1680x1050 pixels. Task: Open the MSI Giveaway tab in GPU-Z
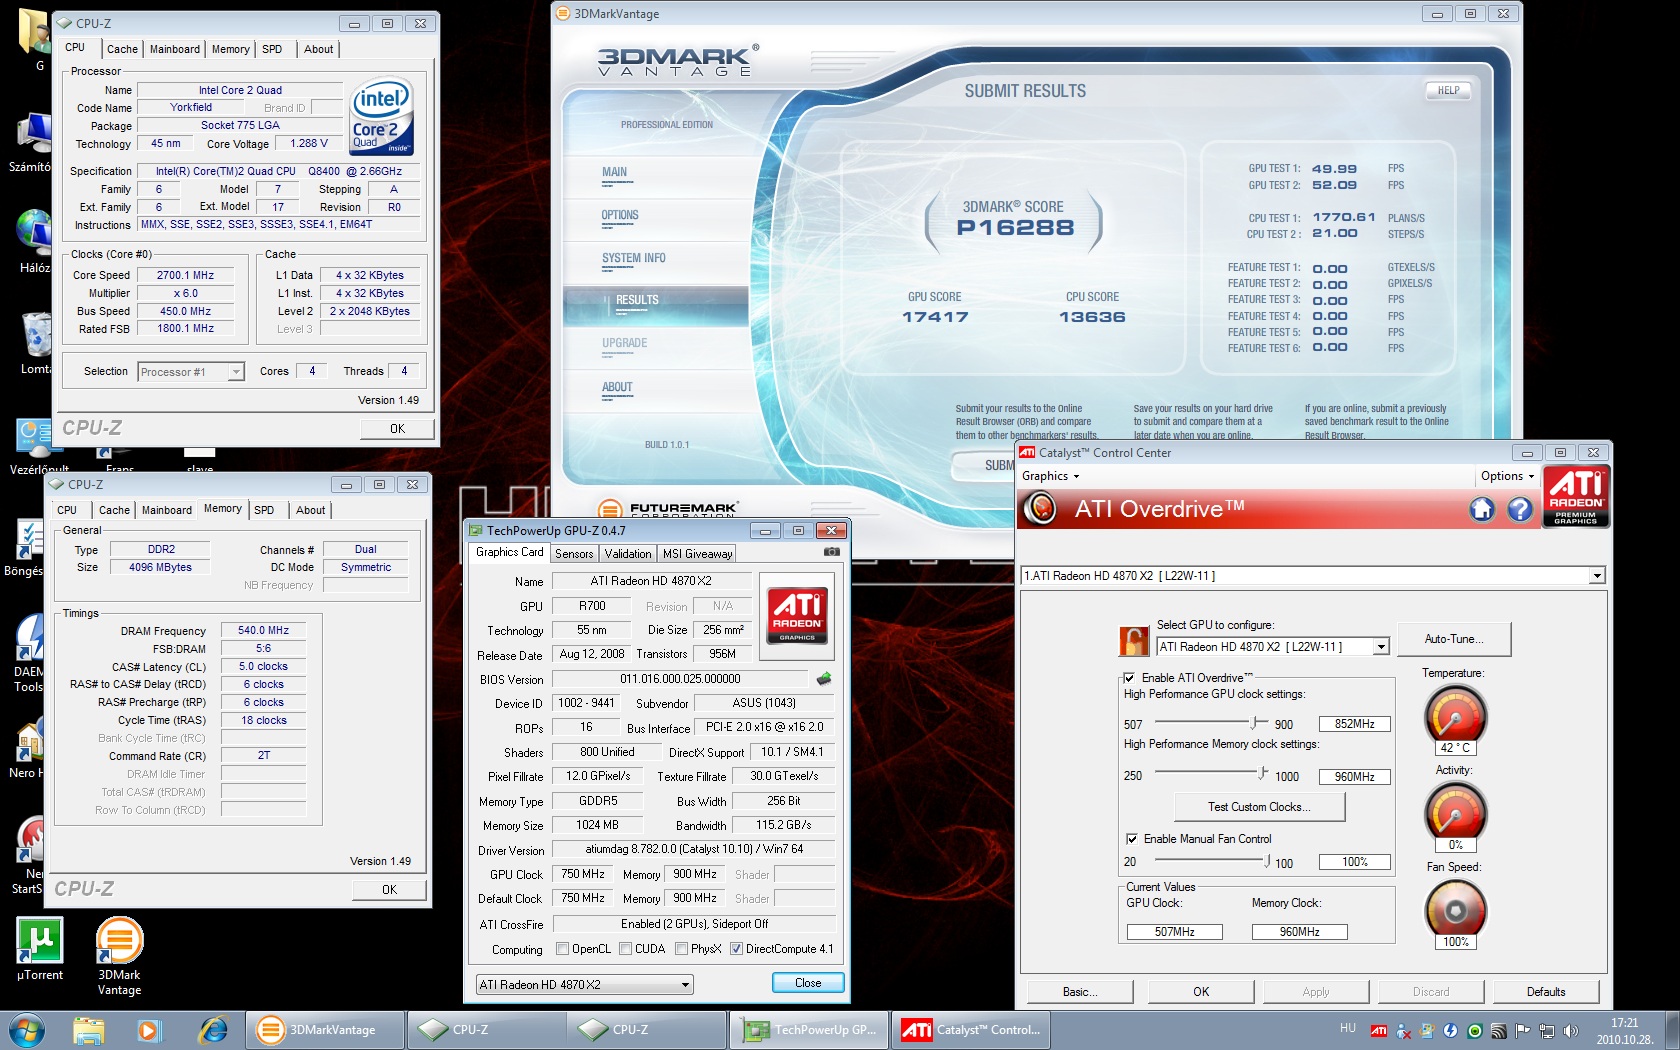point(697,553)
